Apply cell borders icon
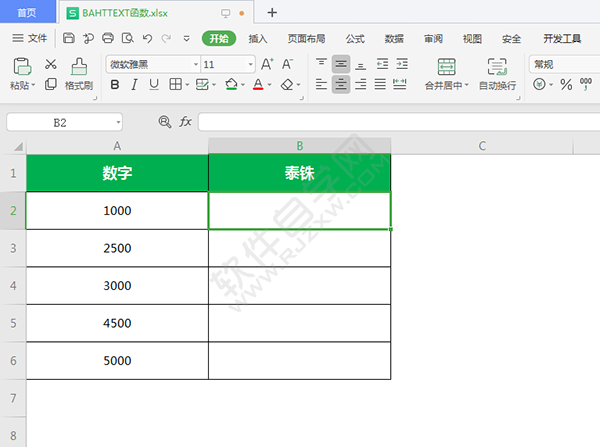 point(175,84)
